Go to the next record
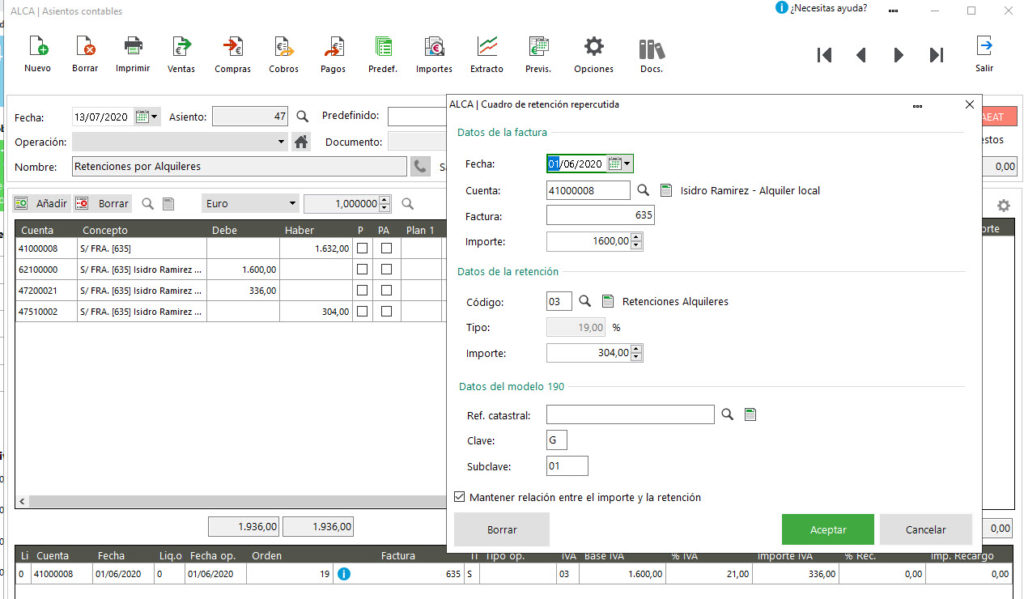This screenshot has height=599, width=1024. click(899, 55)
